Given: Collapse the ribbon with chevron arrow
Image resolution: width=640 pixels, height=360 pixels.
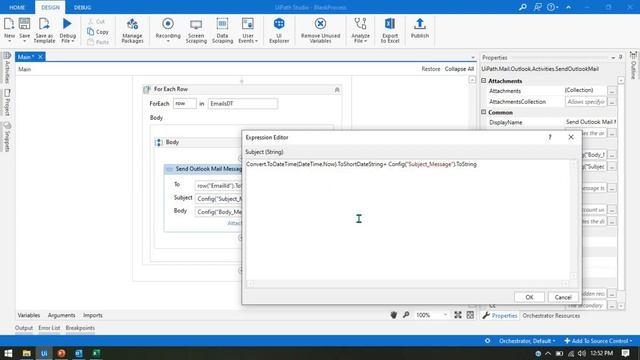Looking at the screenshot, I should pyautogui.click(x=568, y=7).
